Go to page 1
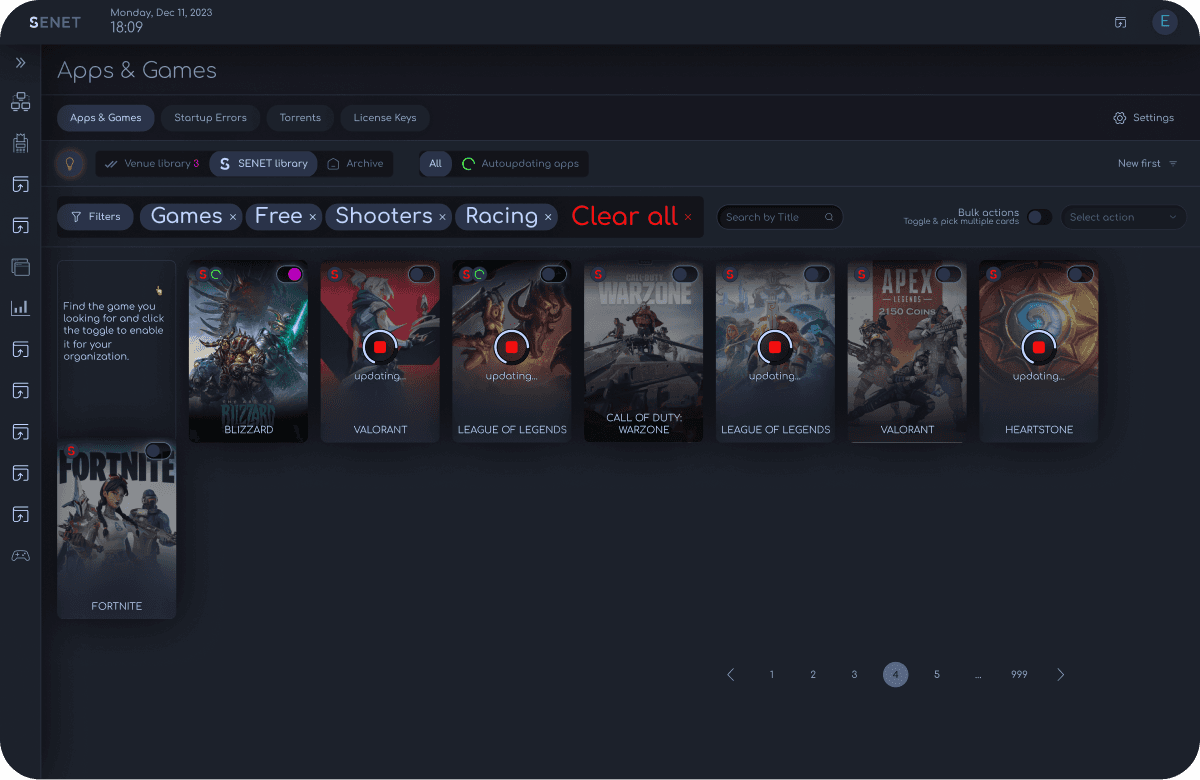Viewport: 1200px width, 780px height. pos(772,675)
